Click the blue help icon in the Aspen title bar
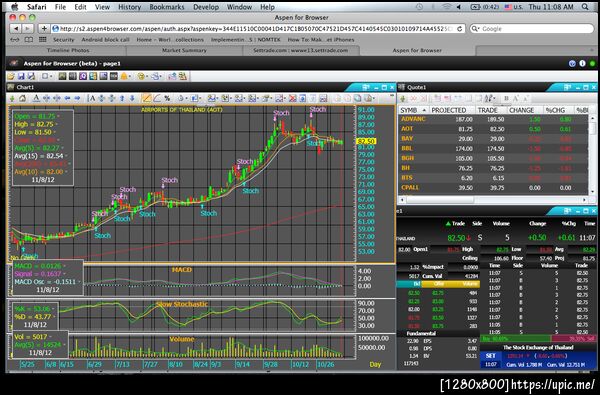Screen dimensions: 600x395 [x=572, y=64]
